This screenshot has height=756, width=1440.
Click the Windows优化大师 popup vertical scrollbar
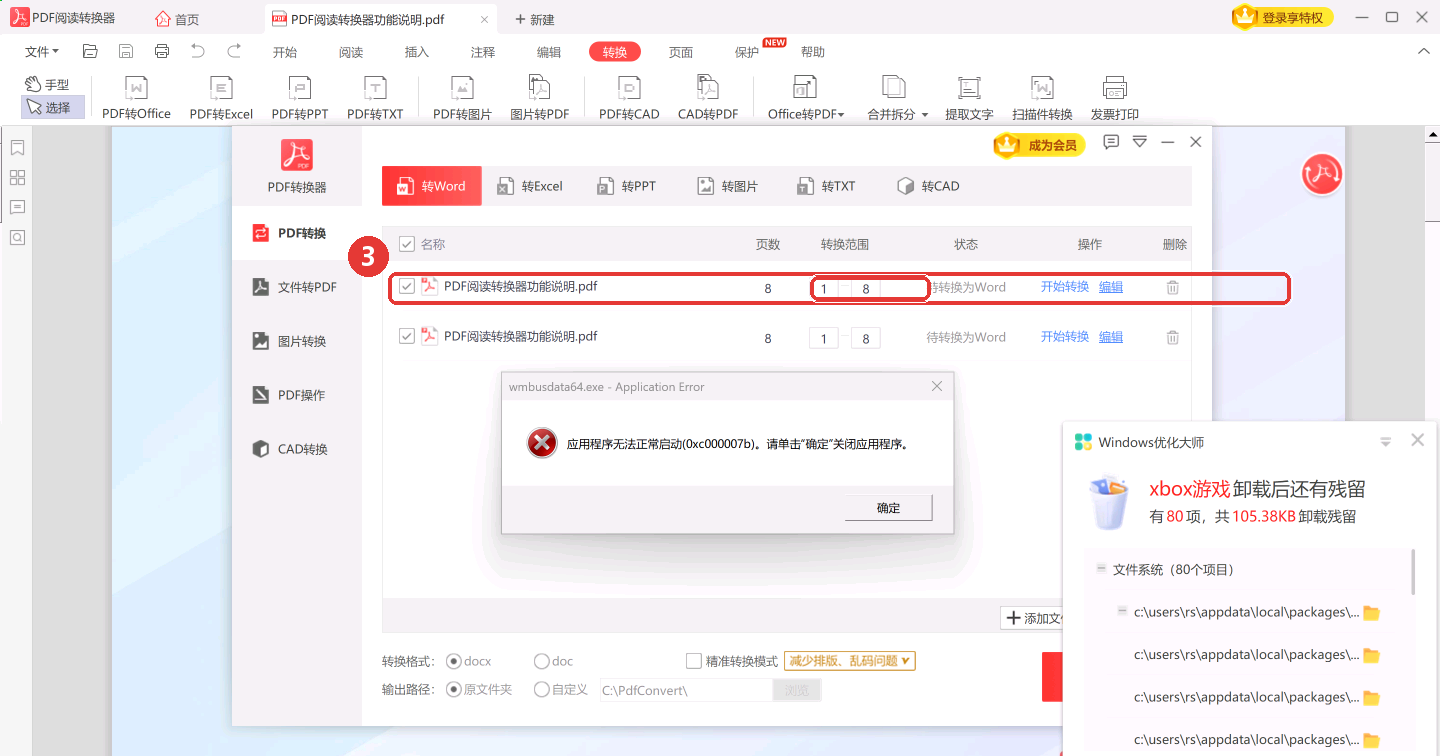(1413, 571)
